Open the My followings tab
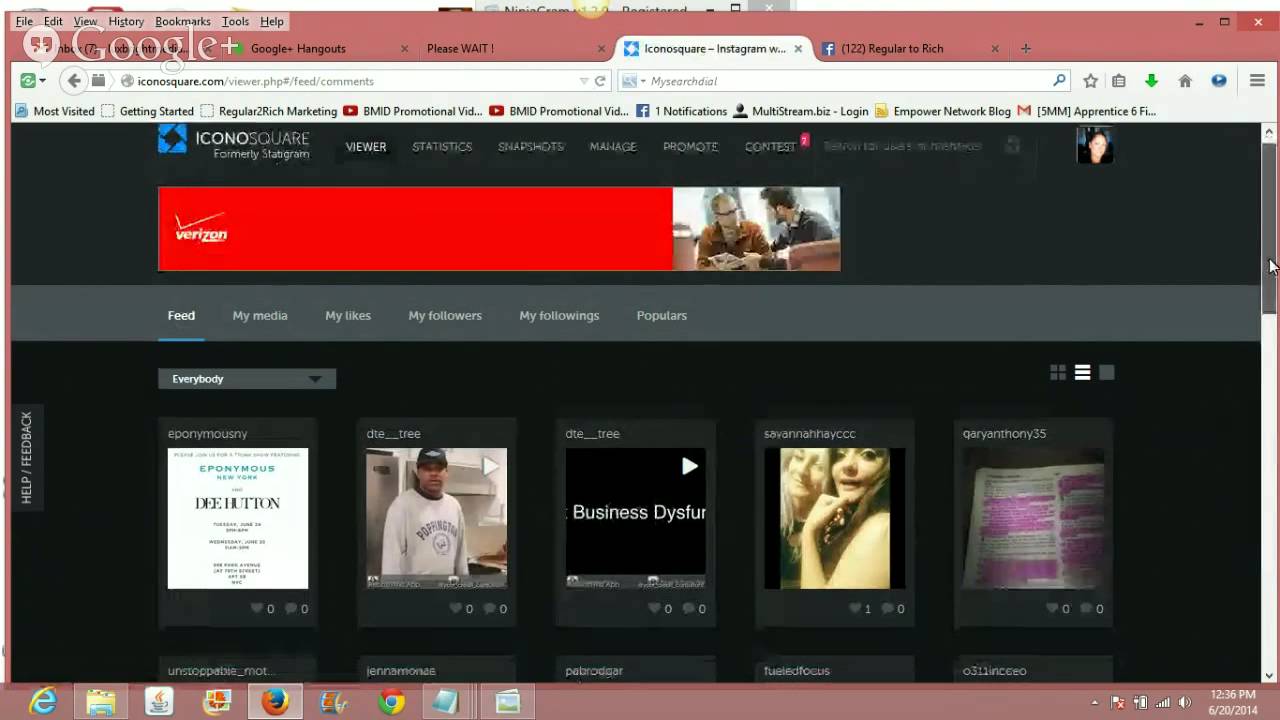The height and width of the screenshot is (720, 1280). click(x=559, y=315)
